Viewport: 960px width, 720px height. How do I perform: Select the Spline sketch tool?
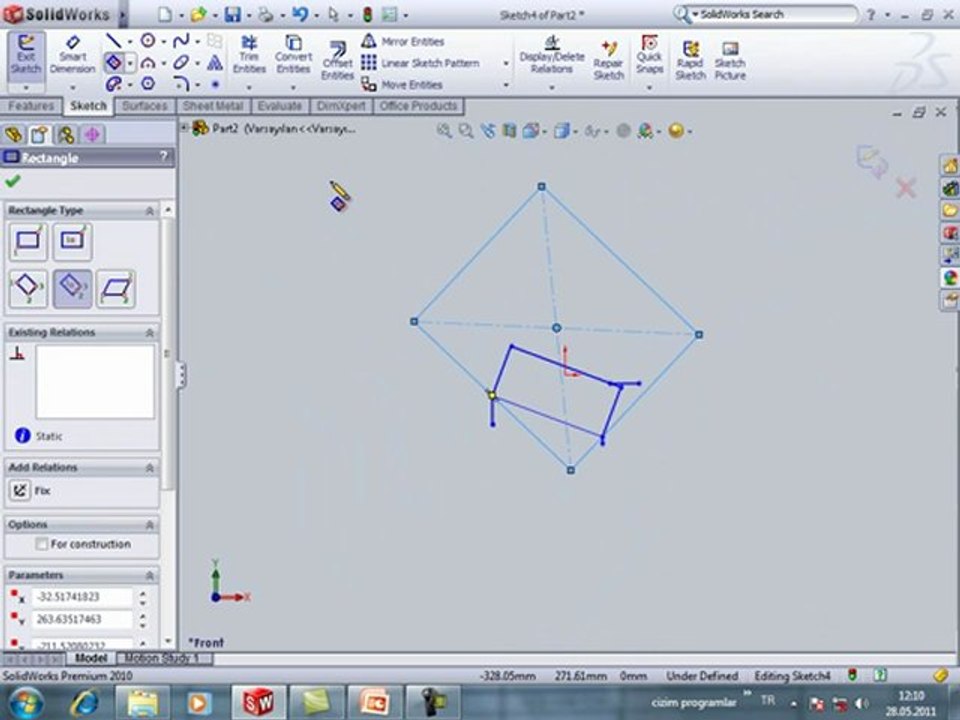coord(181,41)
